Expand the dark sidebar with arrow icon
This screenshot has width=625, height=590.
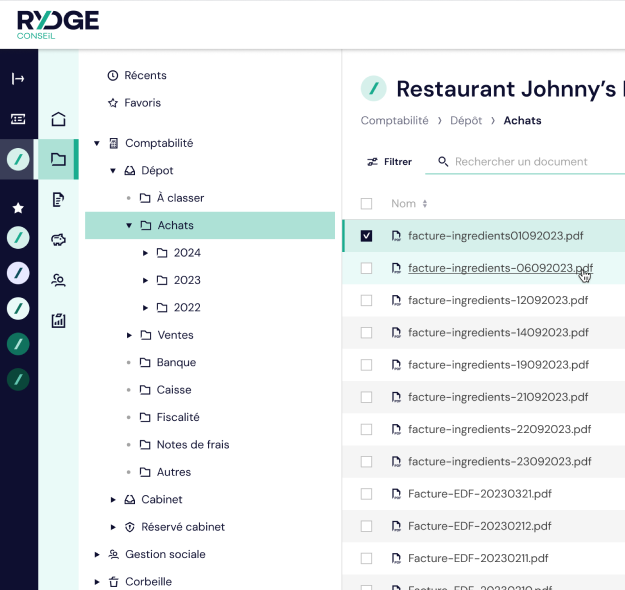18,79
